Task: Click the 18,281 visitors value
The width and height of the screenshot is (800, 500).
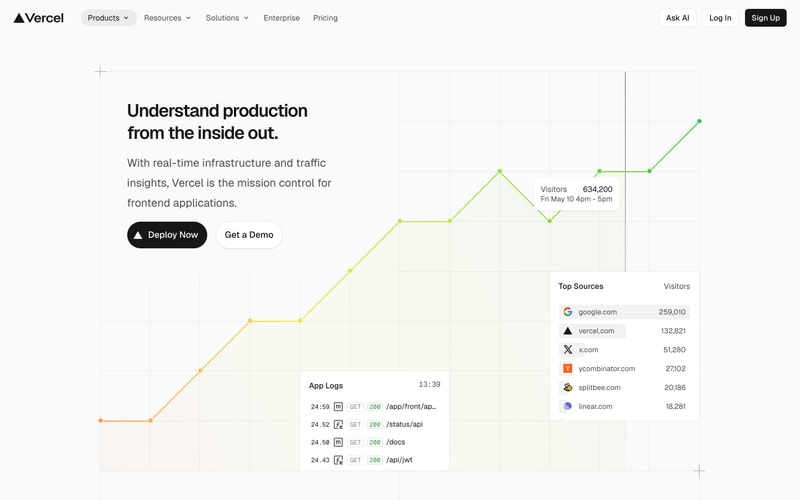Action: click(676, 406)
